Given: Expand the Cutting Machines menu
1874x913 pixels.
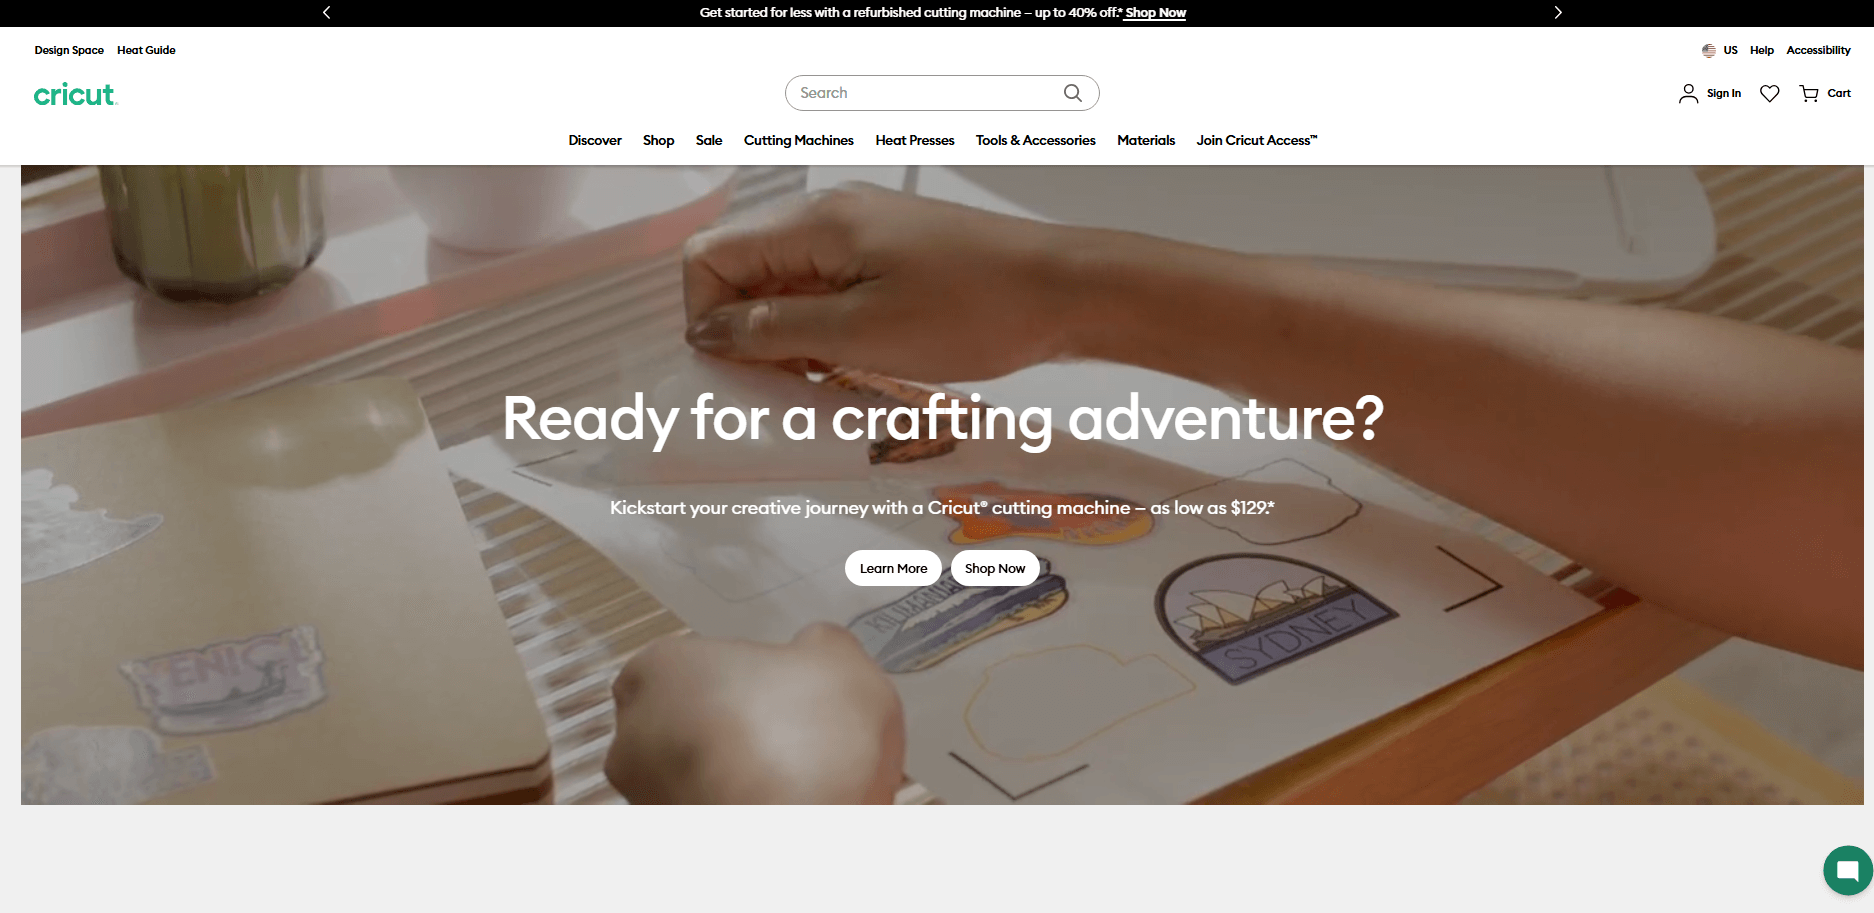Looking at the screenshot, I should click(798, 140).
